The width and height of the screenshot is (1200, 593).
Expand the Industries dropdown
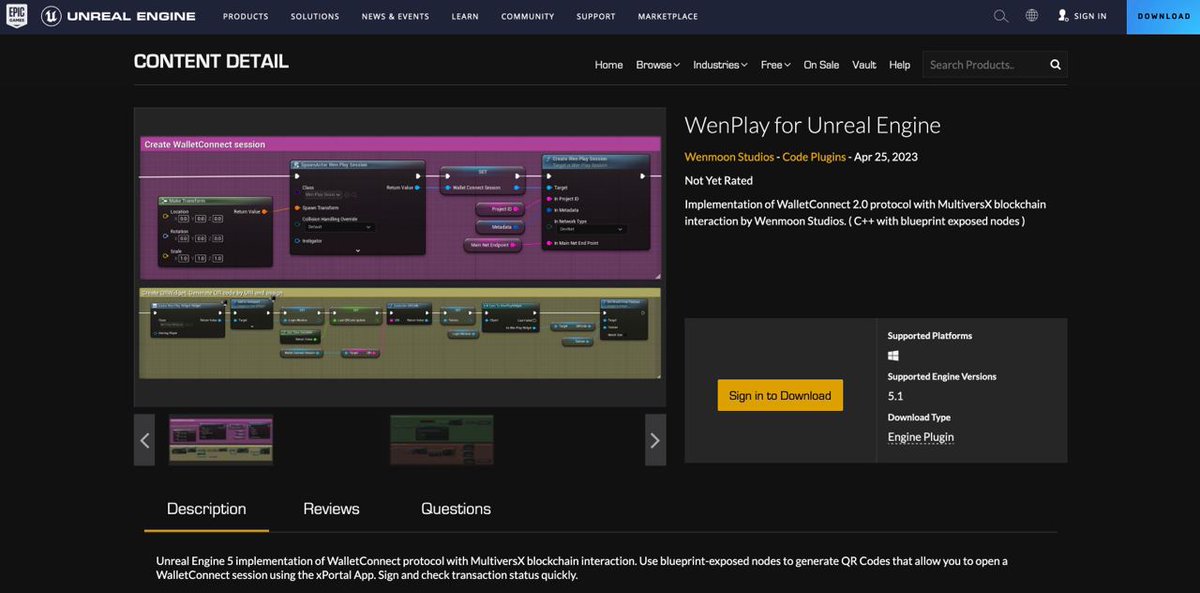721,65
